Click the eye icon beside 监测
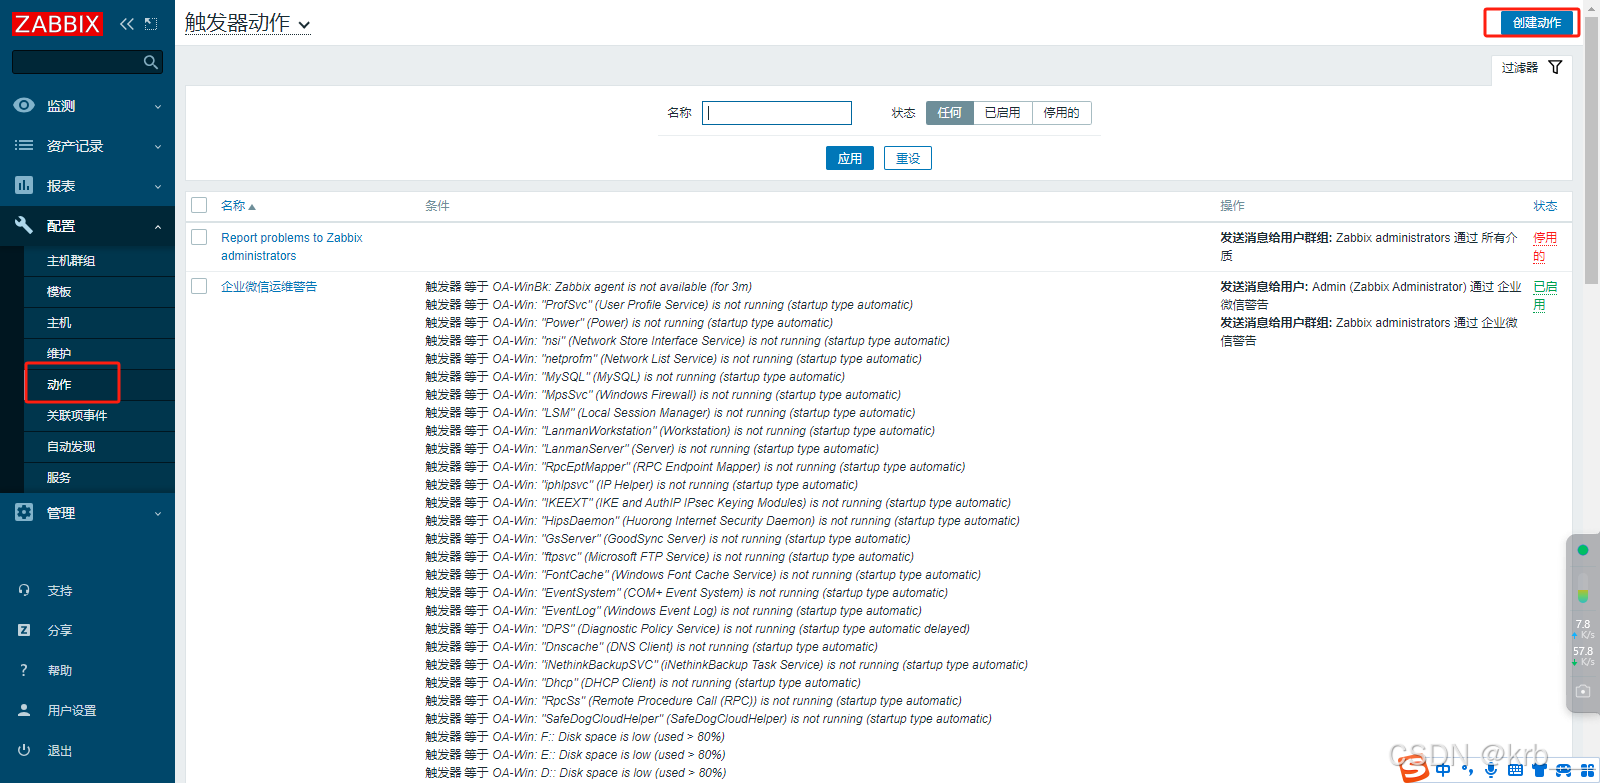1600x783 pixels. click(x=24, y=105)
